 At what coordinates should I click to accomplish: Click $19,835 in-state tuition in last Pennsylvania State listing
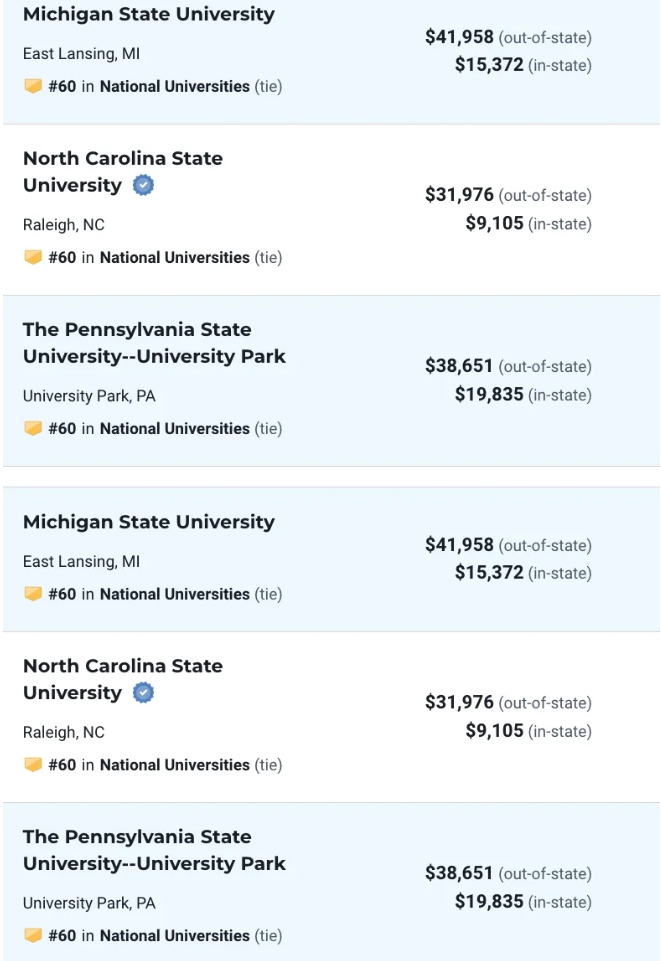(489, 902)
